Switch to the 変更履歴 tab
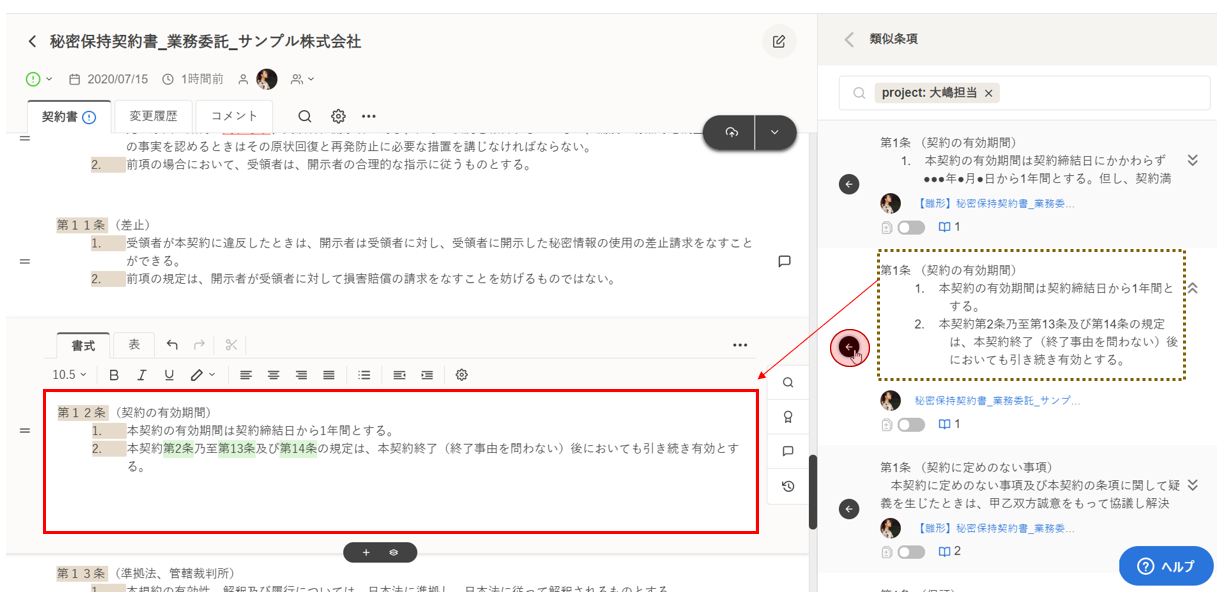This screenshot has height=600, width=1230. 153,116
